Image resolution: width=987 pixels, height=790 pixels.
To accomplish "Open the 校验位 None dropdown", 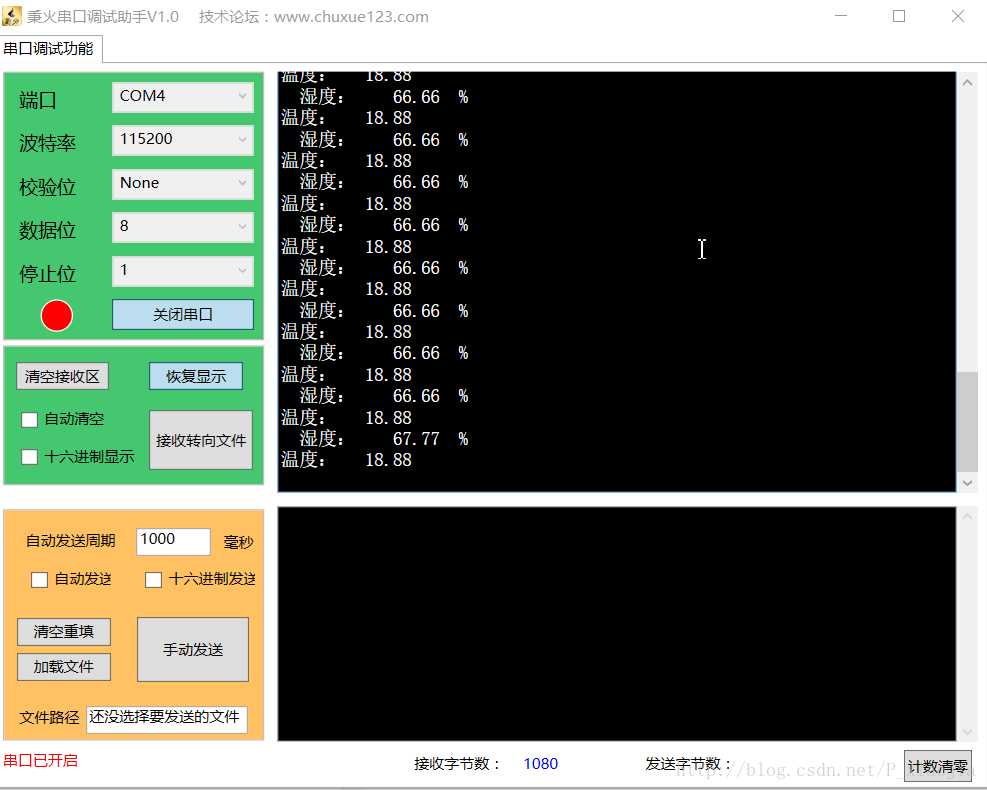I will (x=183, y=184).
